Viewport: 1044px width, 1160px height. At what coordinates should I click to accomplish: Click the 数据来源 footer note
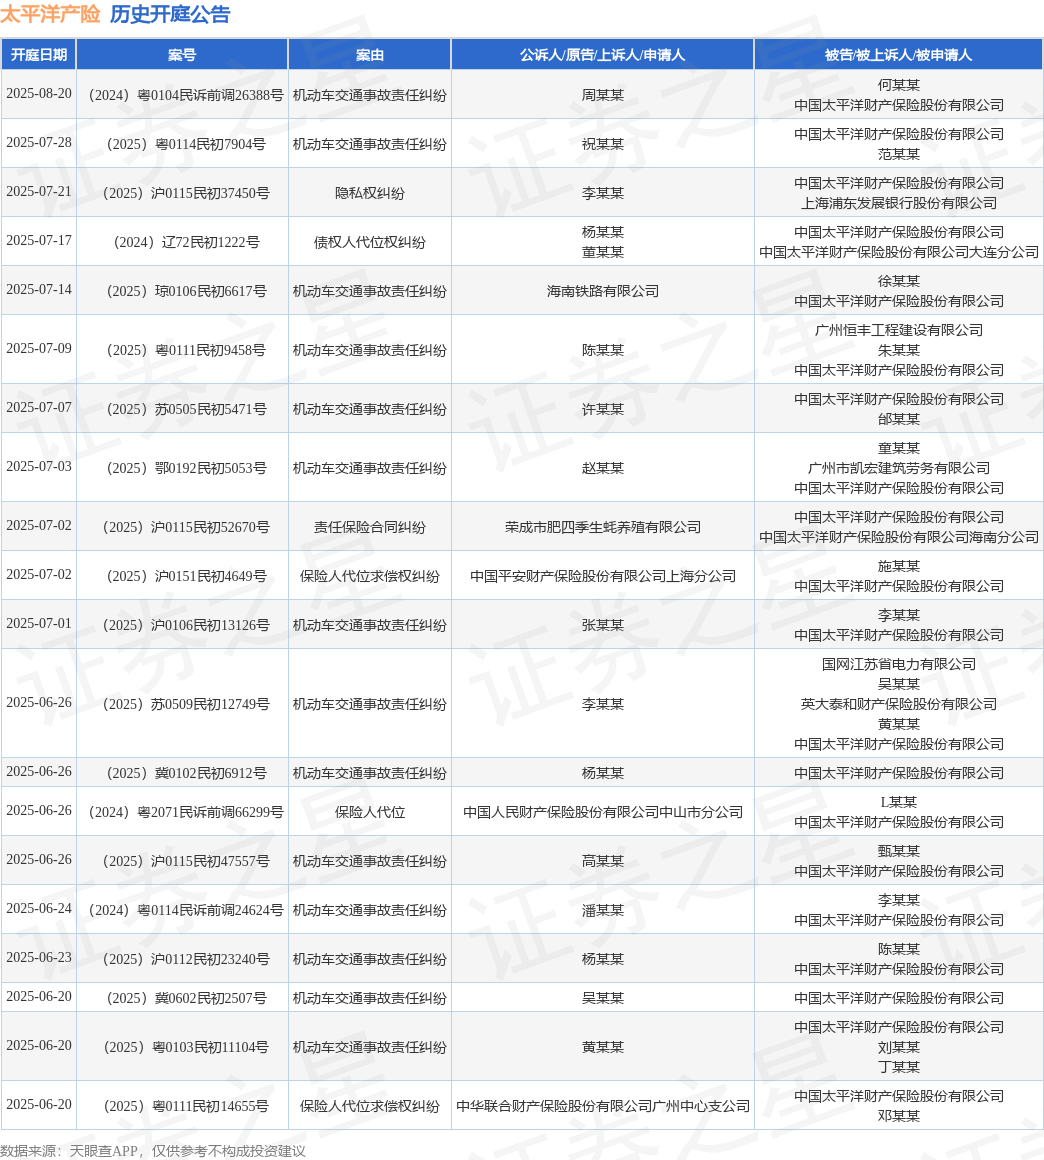click(152, 1151)
